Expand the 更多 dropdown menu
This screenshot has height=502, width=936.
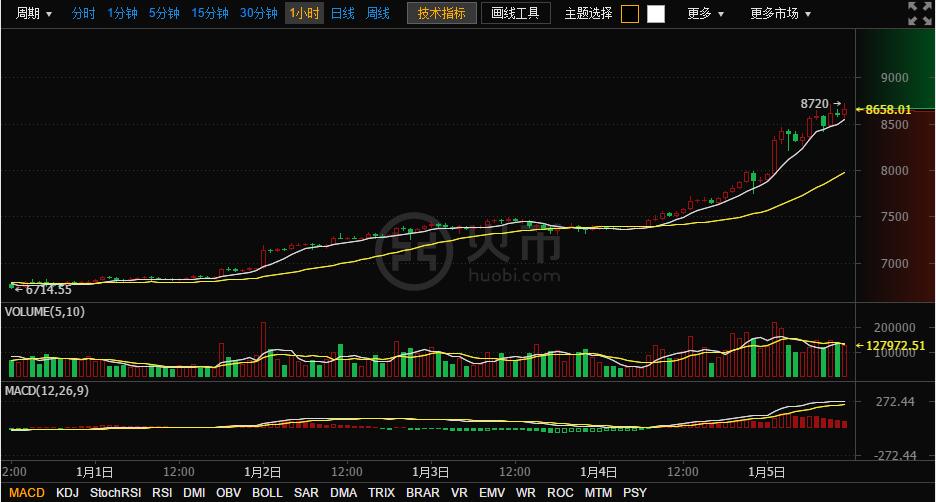pos(705,13)
